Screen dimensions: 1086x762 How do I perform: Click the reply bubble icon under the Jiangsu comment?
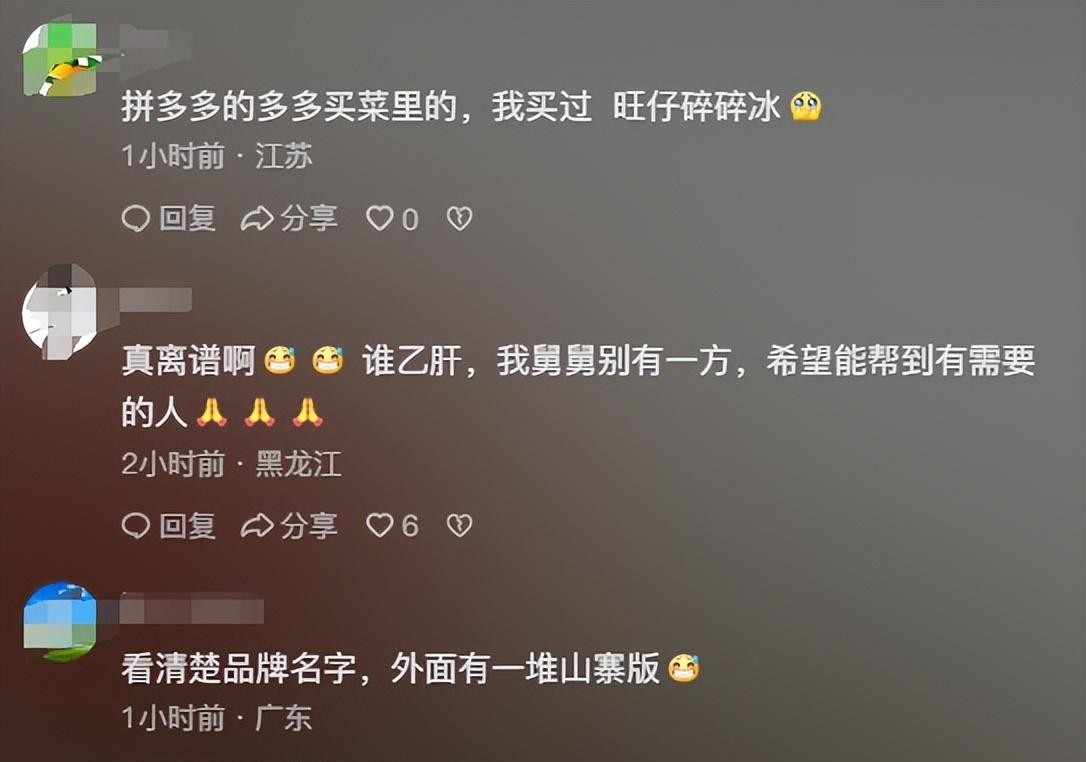click(x=136, y=219)
